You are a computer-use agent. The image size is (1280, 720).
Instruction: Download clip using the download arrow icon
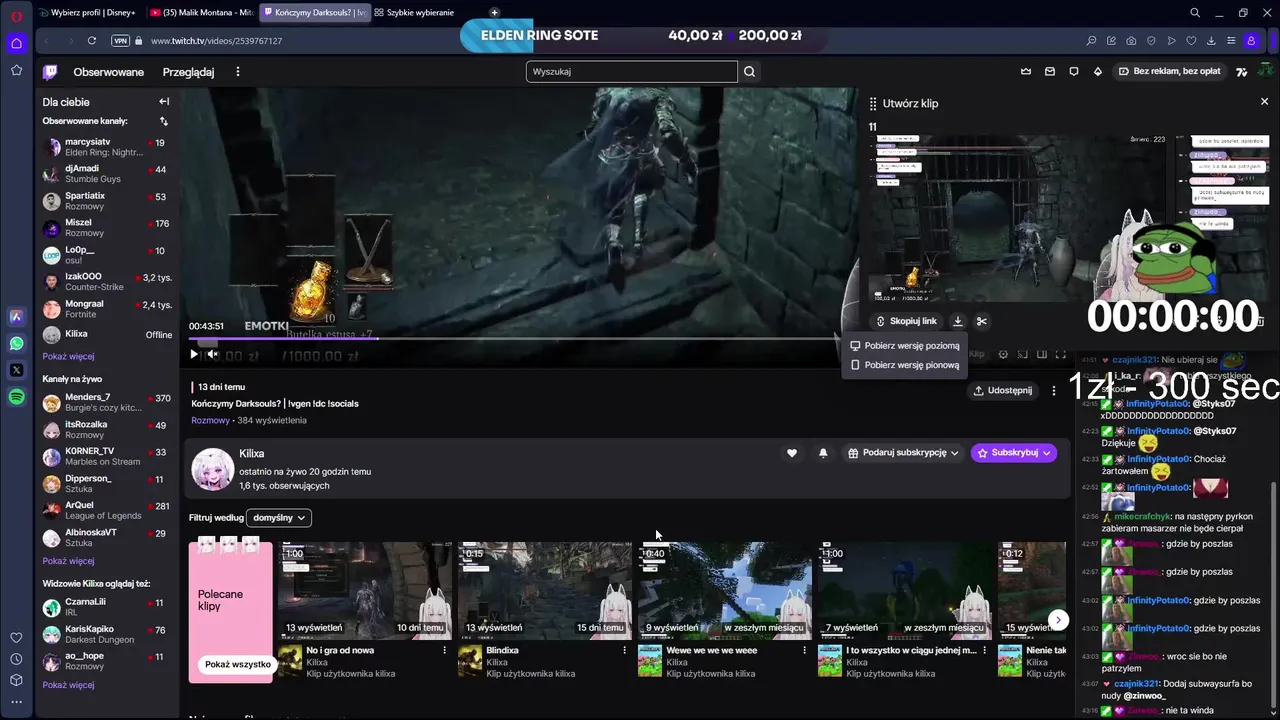click(958, 321)
